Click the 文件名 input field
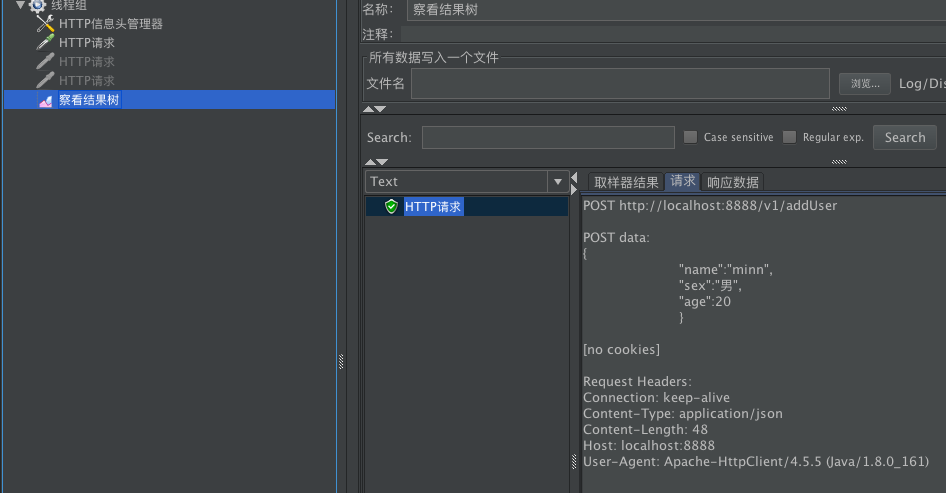946x493 pixels. [620, 83]
